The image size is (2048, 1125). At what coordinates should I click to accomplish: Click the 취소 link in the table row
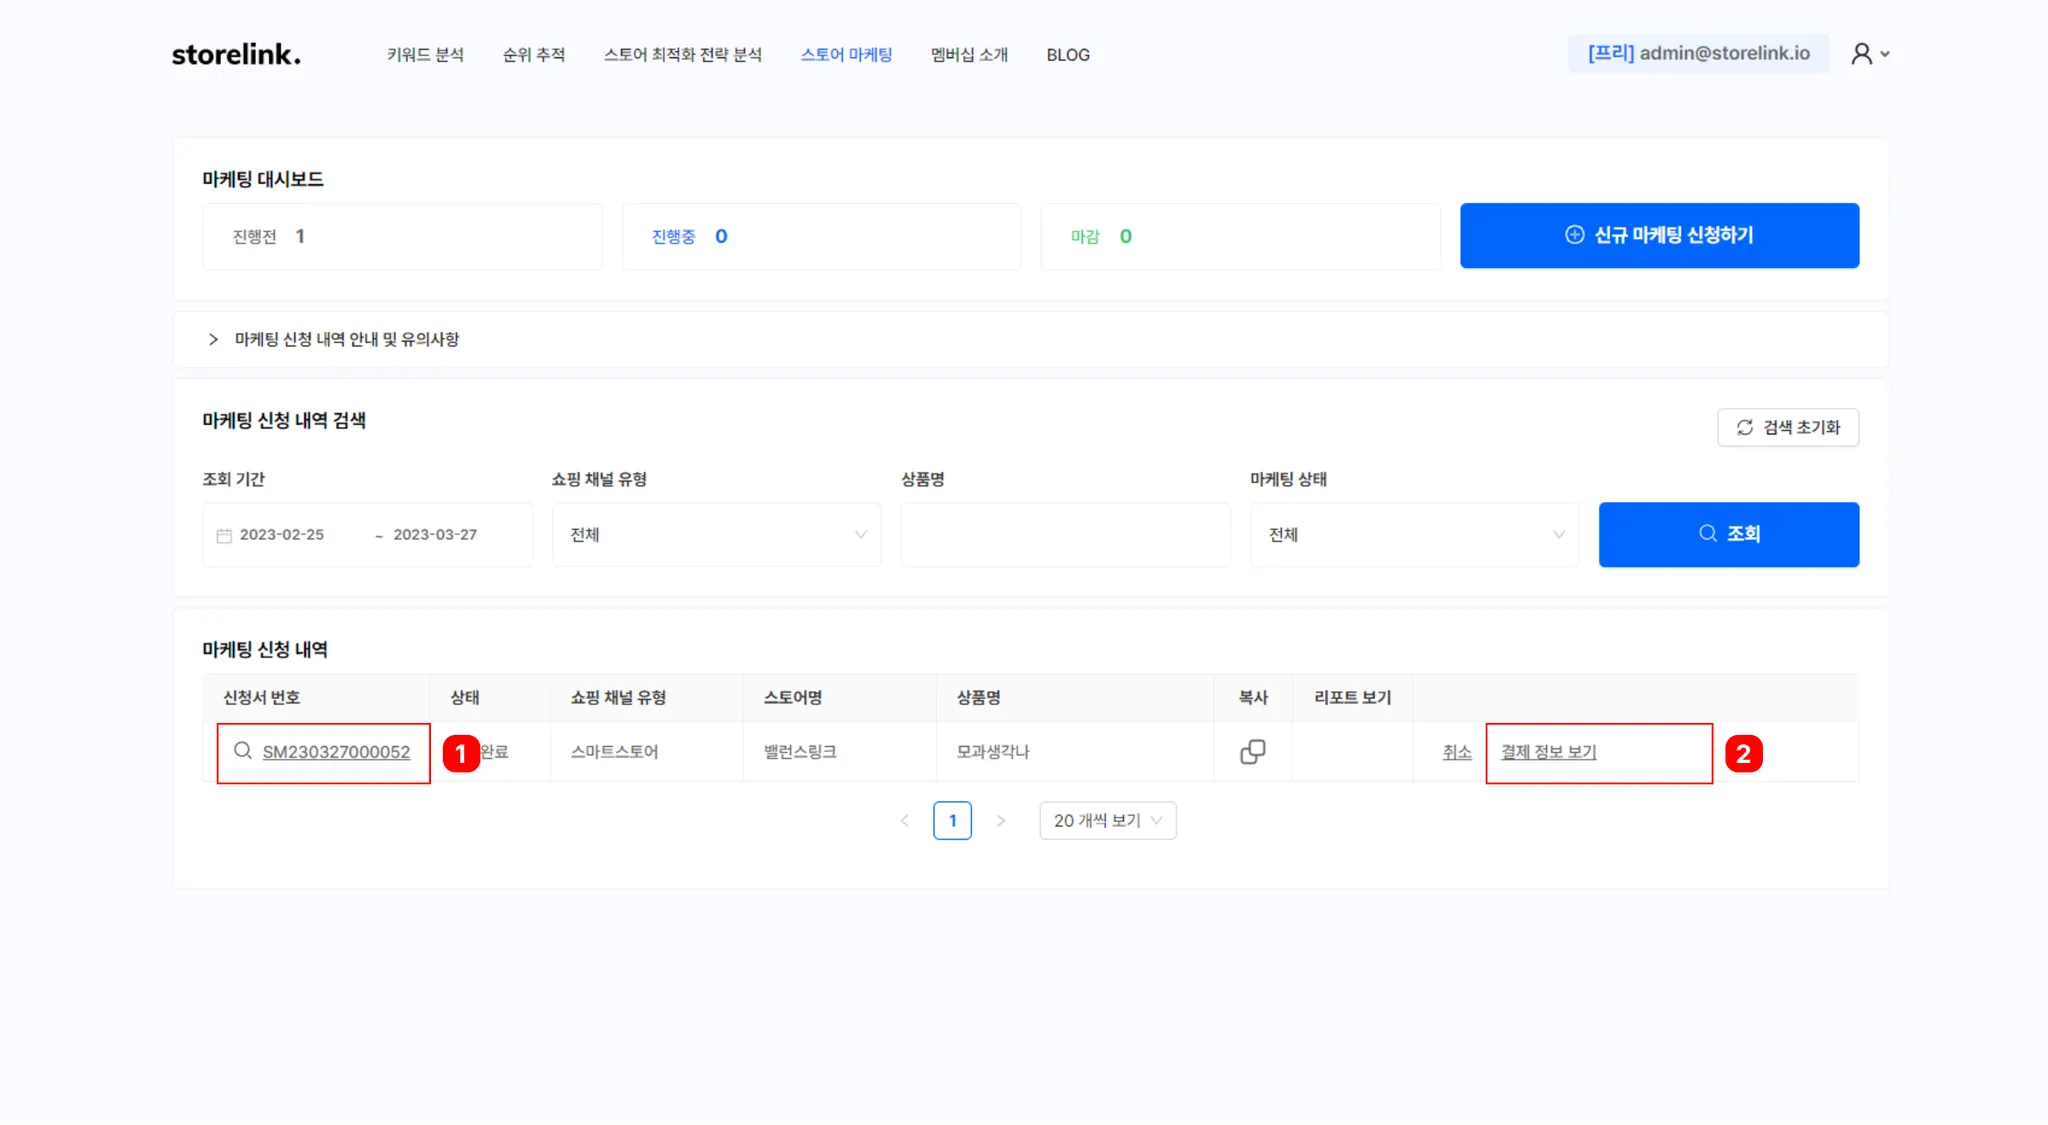pos(1456,752)
